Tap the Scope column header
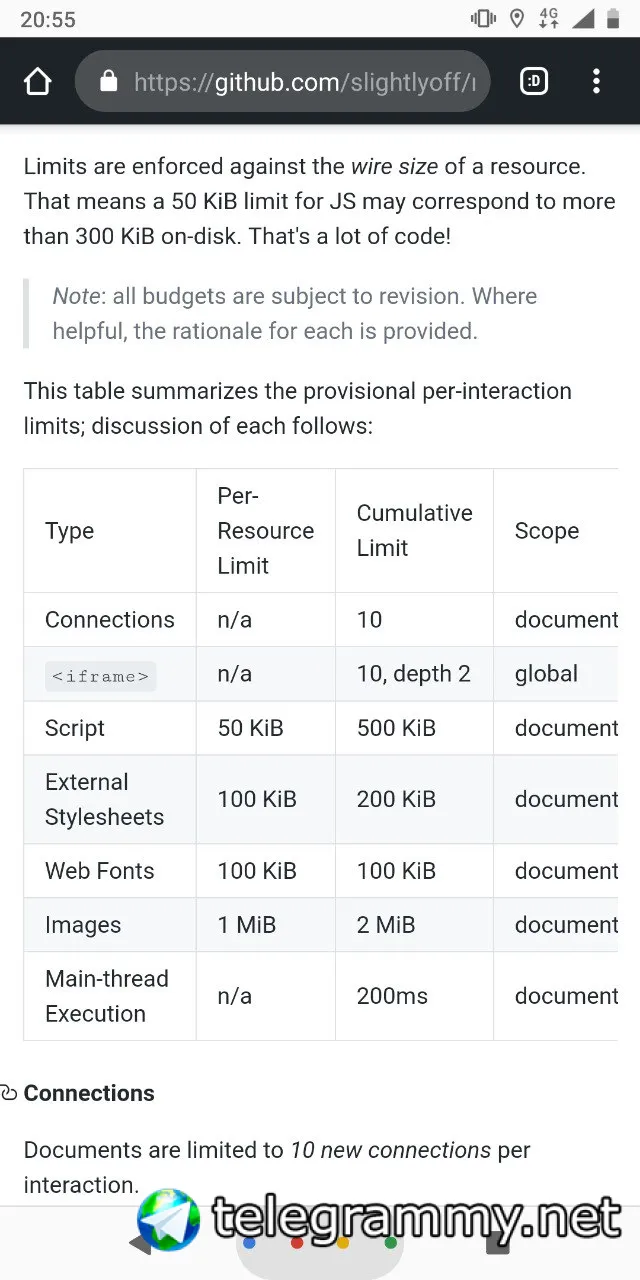Viewport: 640px width, 1280px height. (x=547, y=531)
